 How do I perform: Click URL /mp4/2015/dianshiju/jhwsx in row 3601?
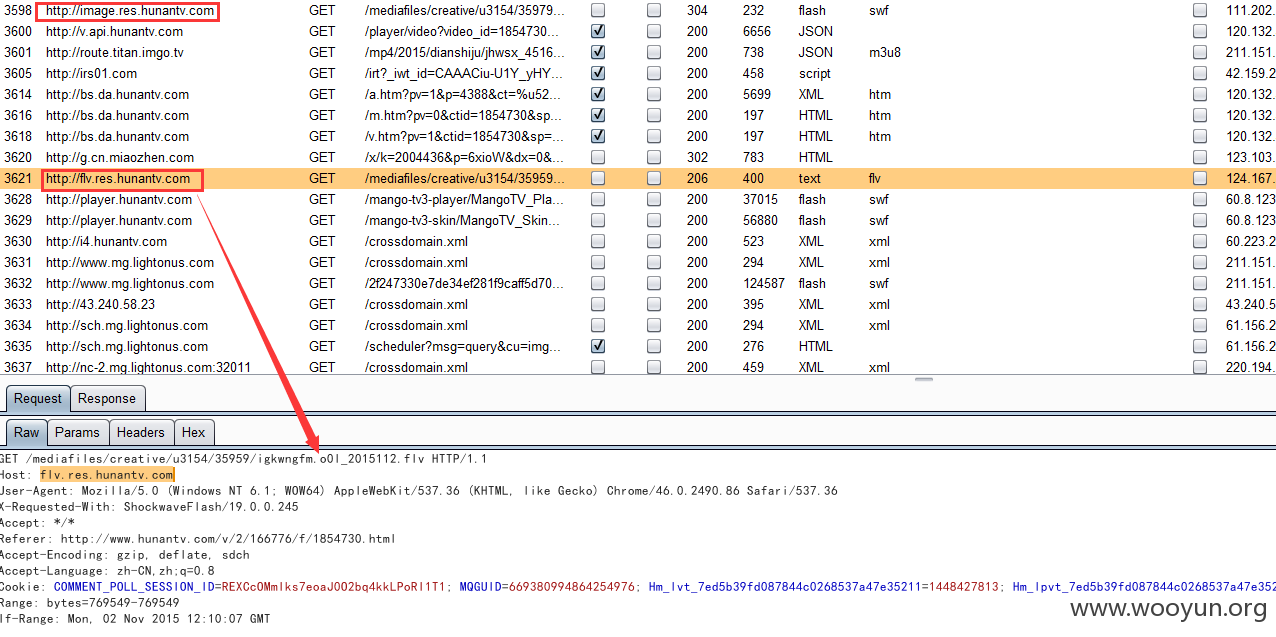pyautogui.click(x=463, y=53)
